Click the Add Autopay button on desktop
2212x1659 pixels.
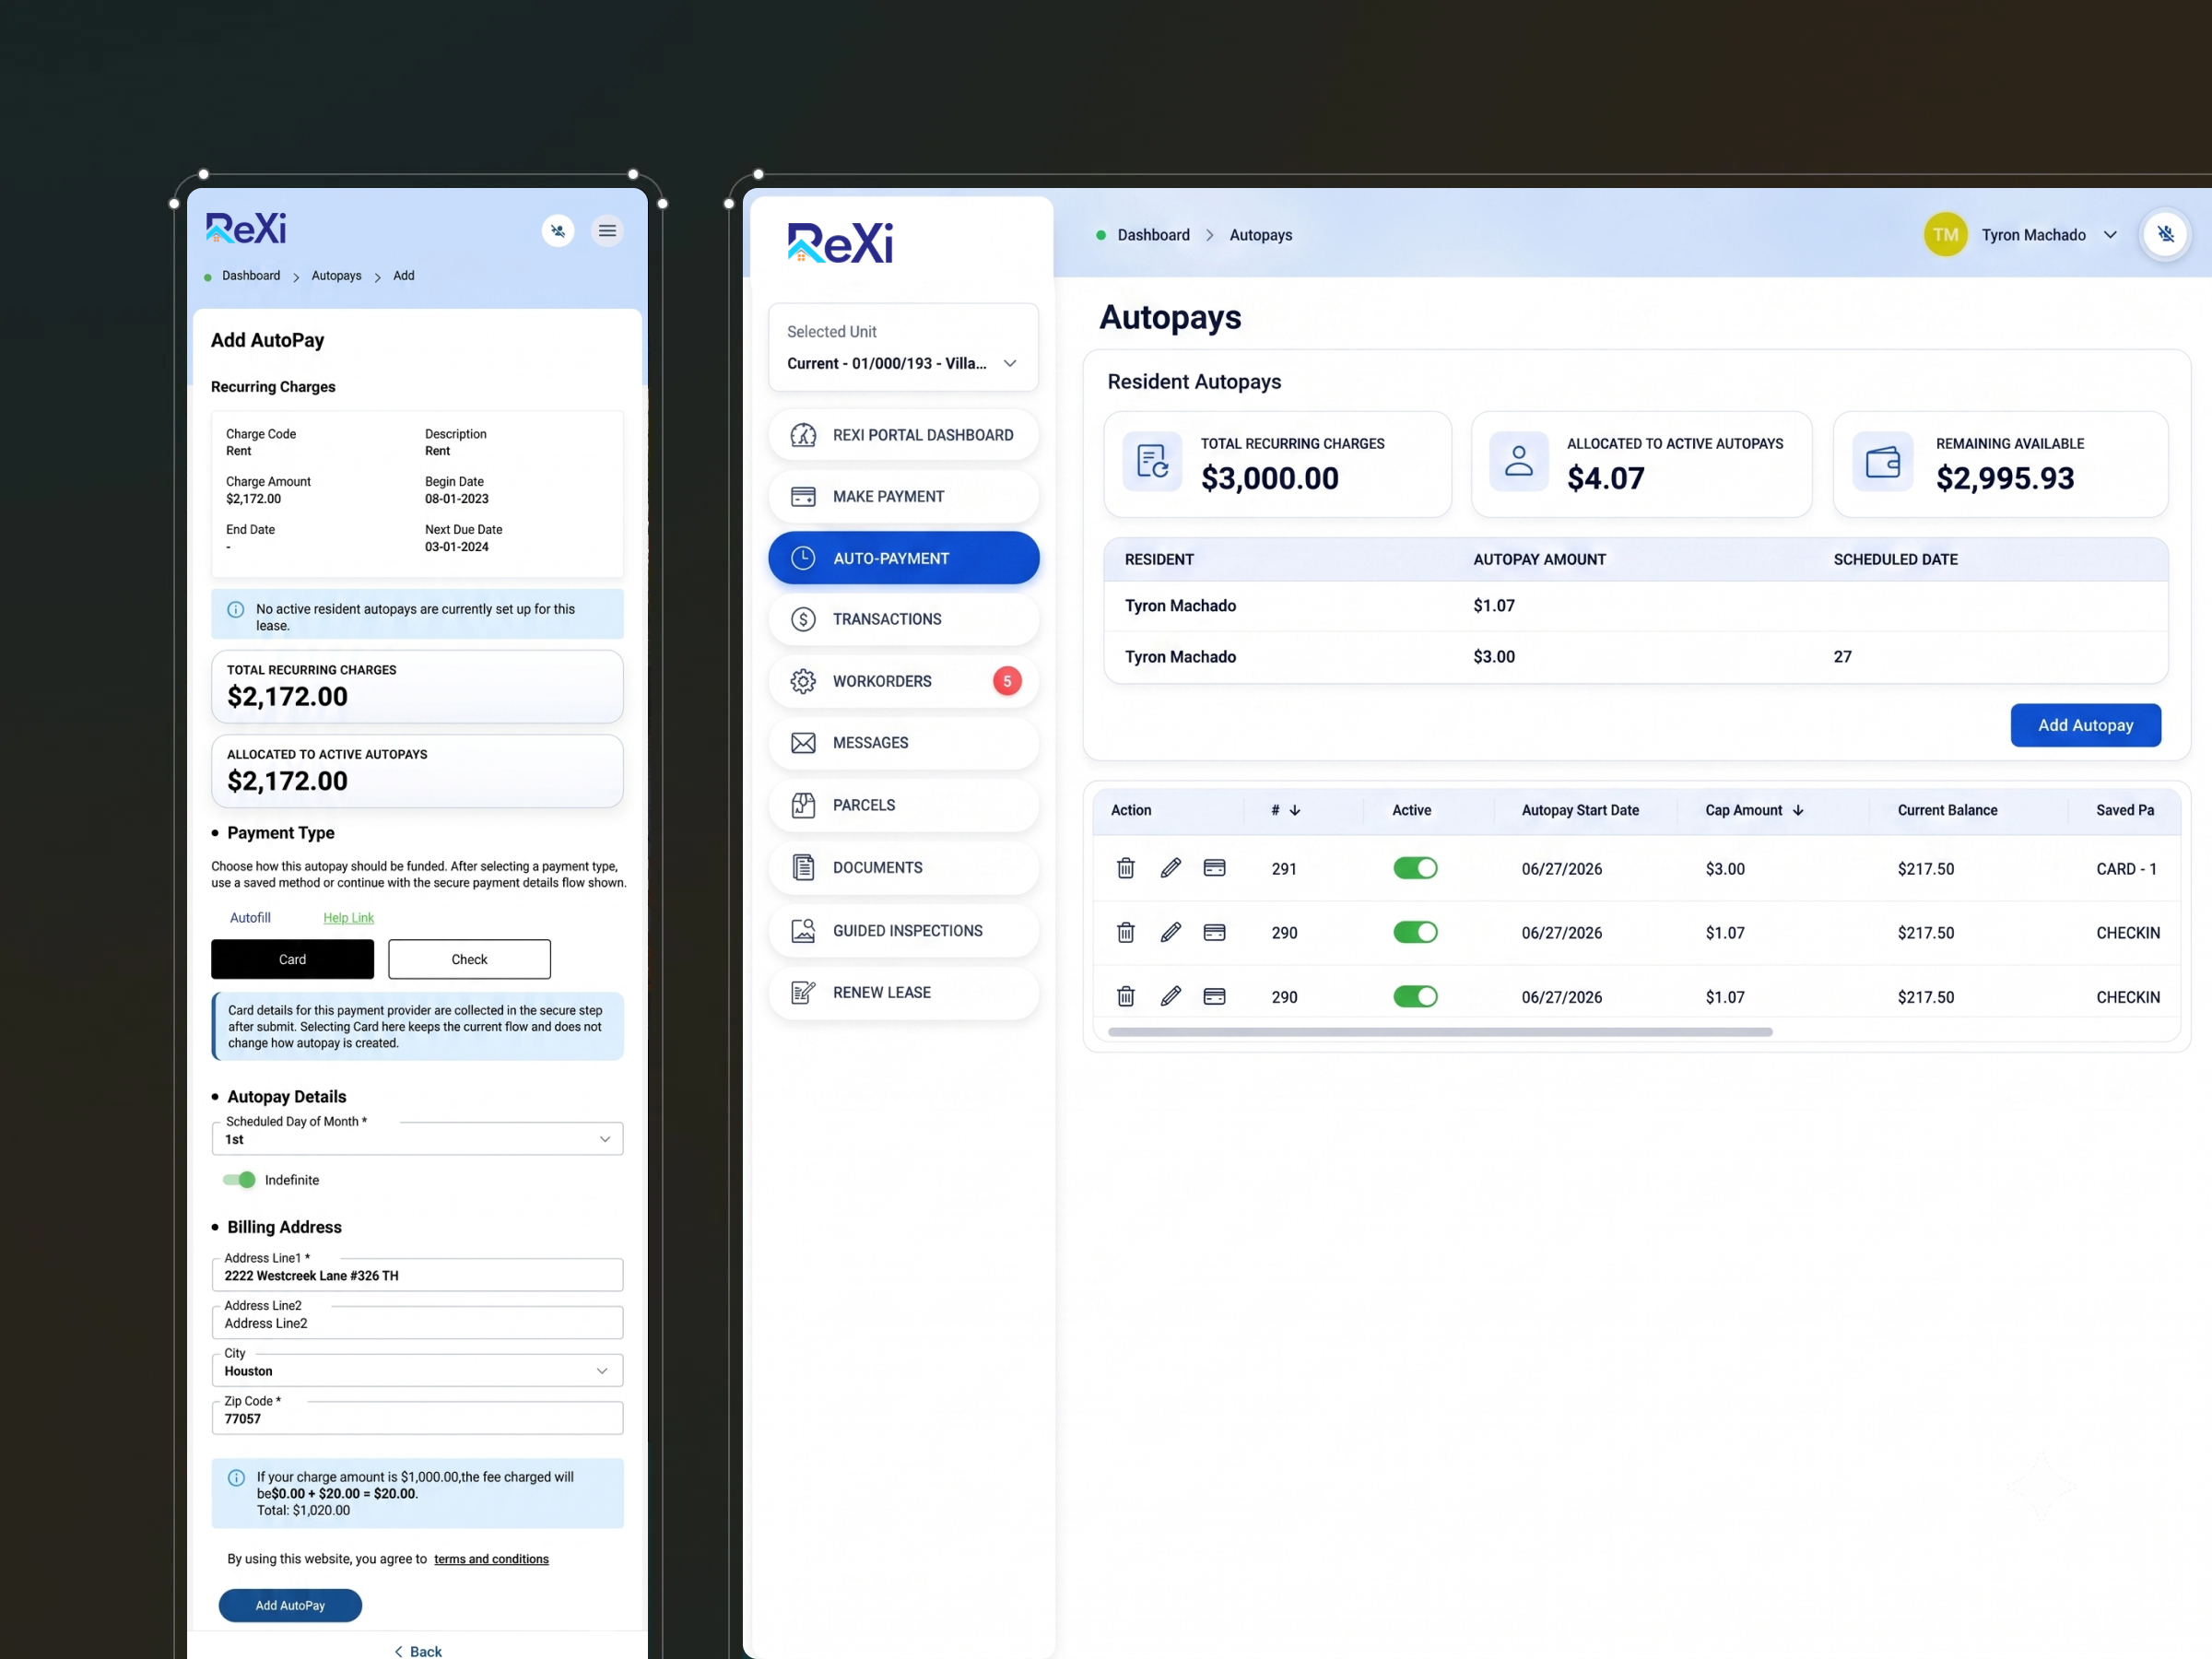point(2085,725)
